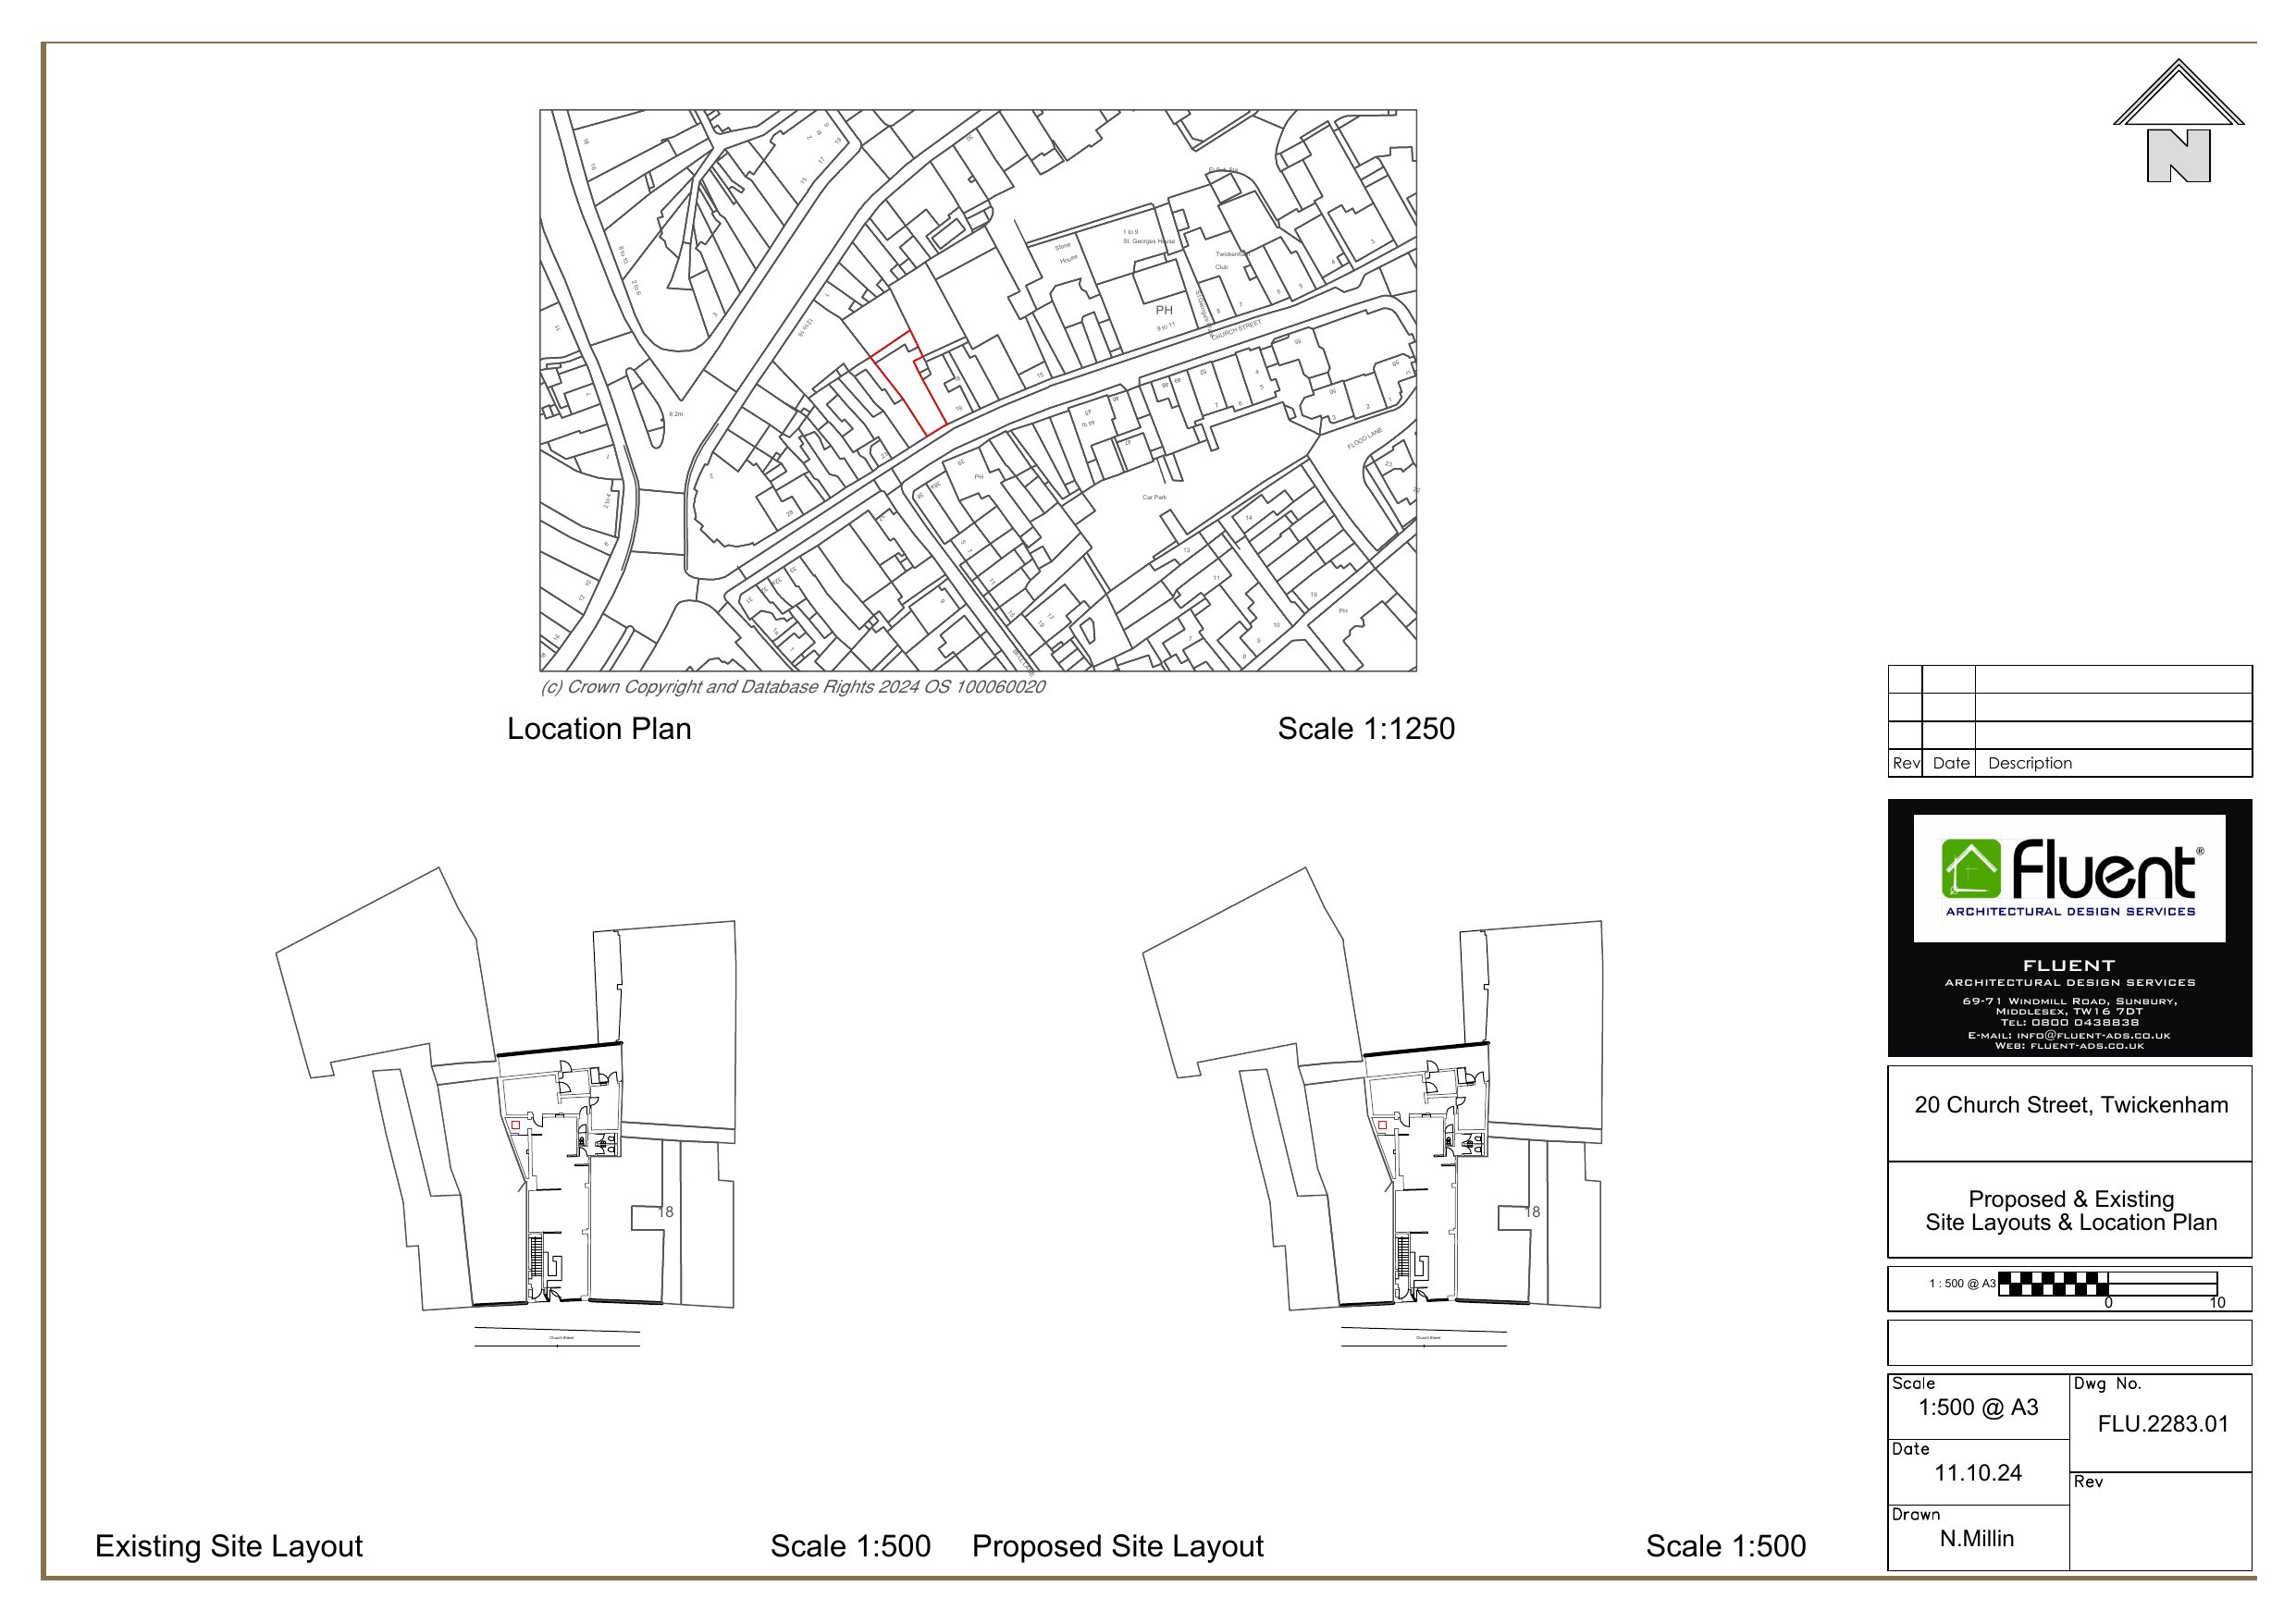The image size is (2296, 1623).
Task: Select the PH symbol on the Location Plan
Action: [1163, 310]
